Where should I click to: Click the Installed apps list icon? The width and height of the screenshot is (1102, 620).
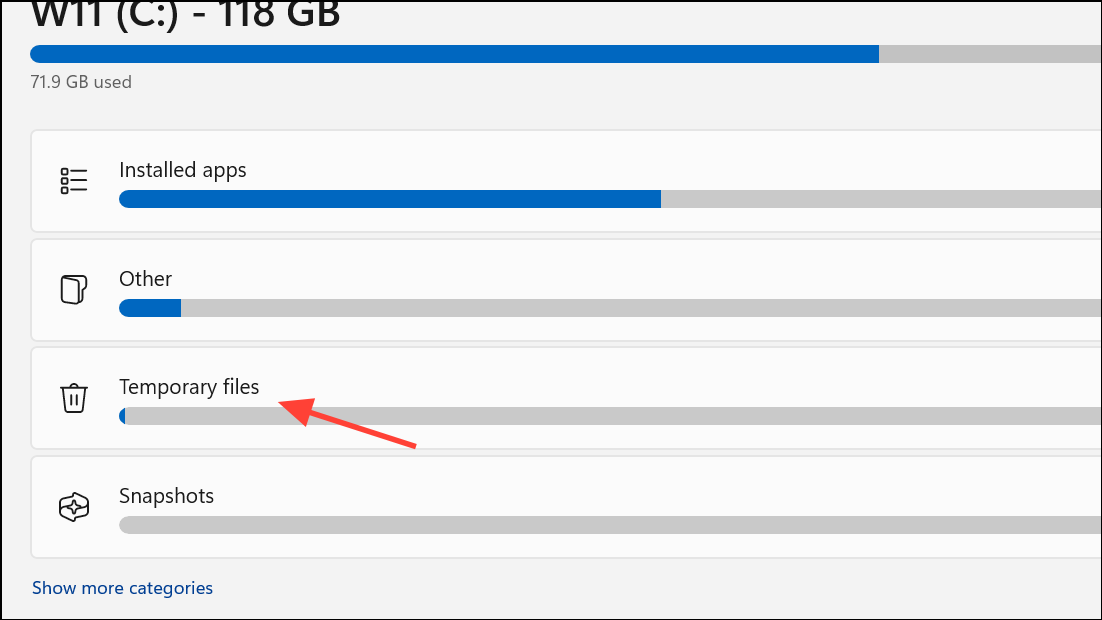(x=74, y=181)
